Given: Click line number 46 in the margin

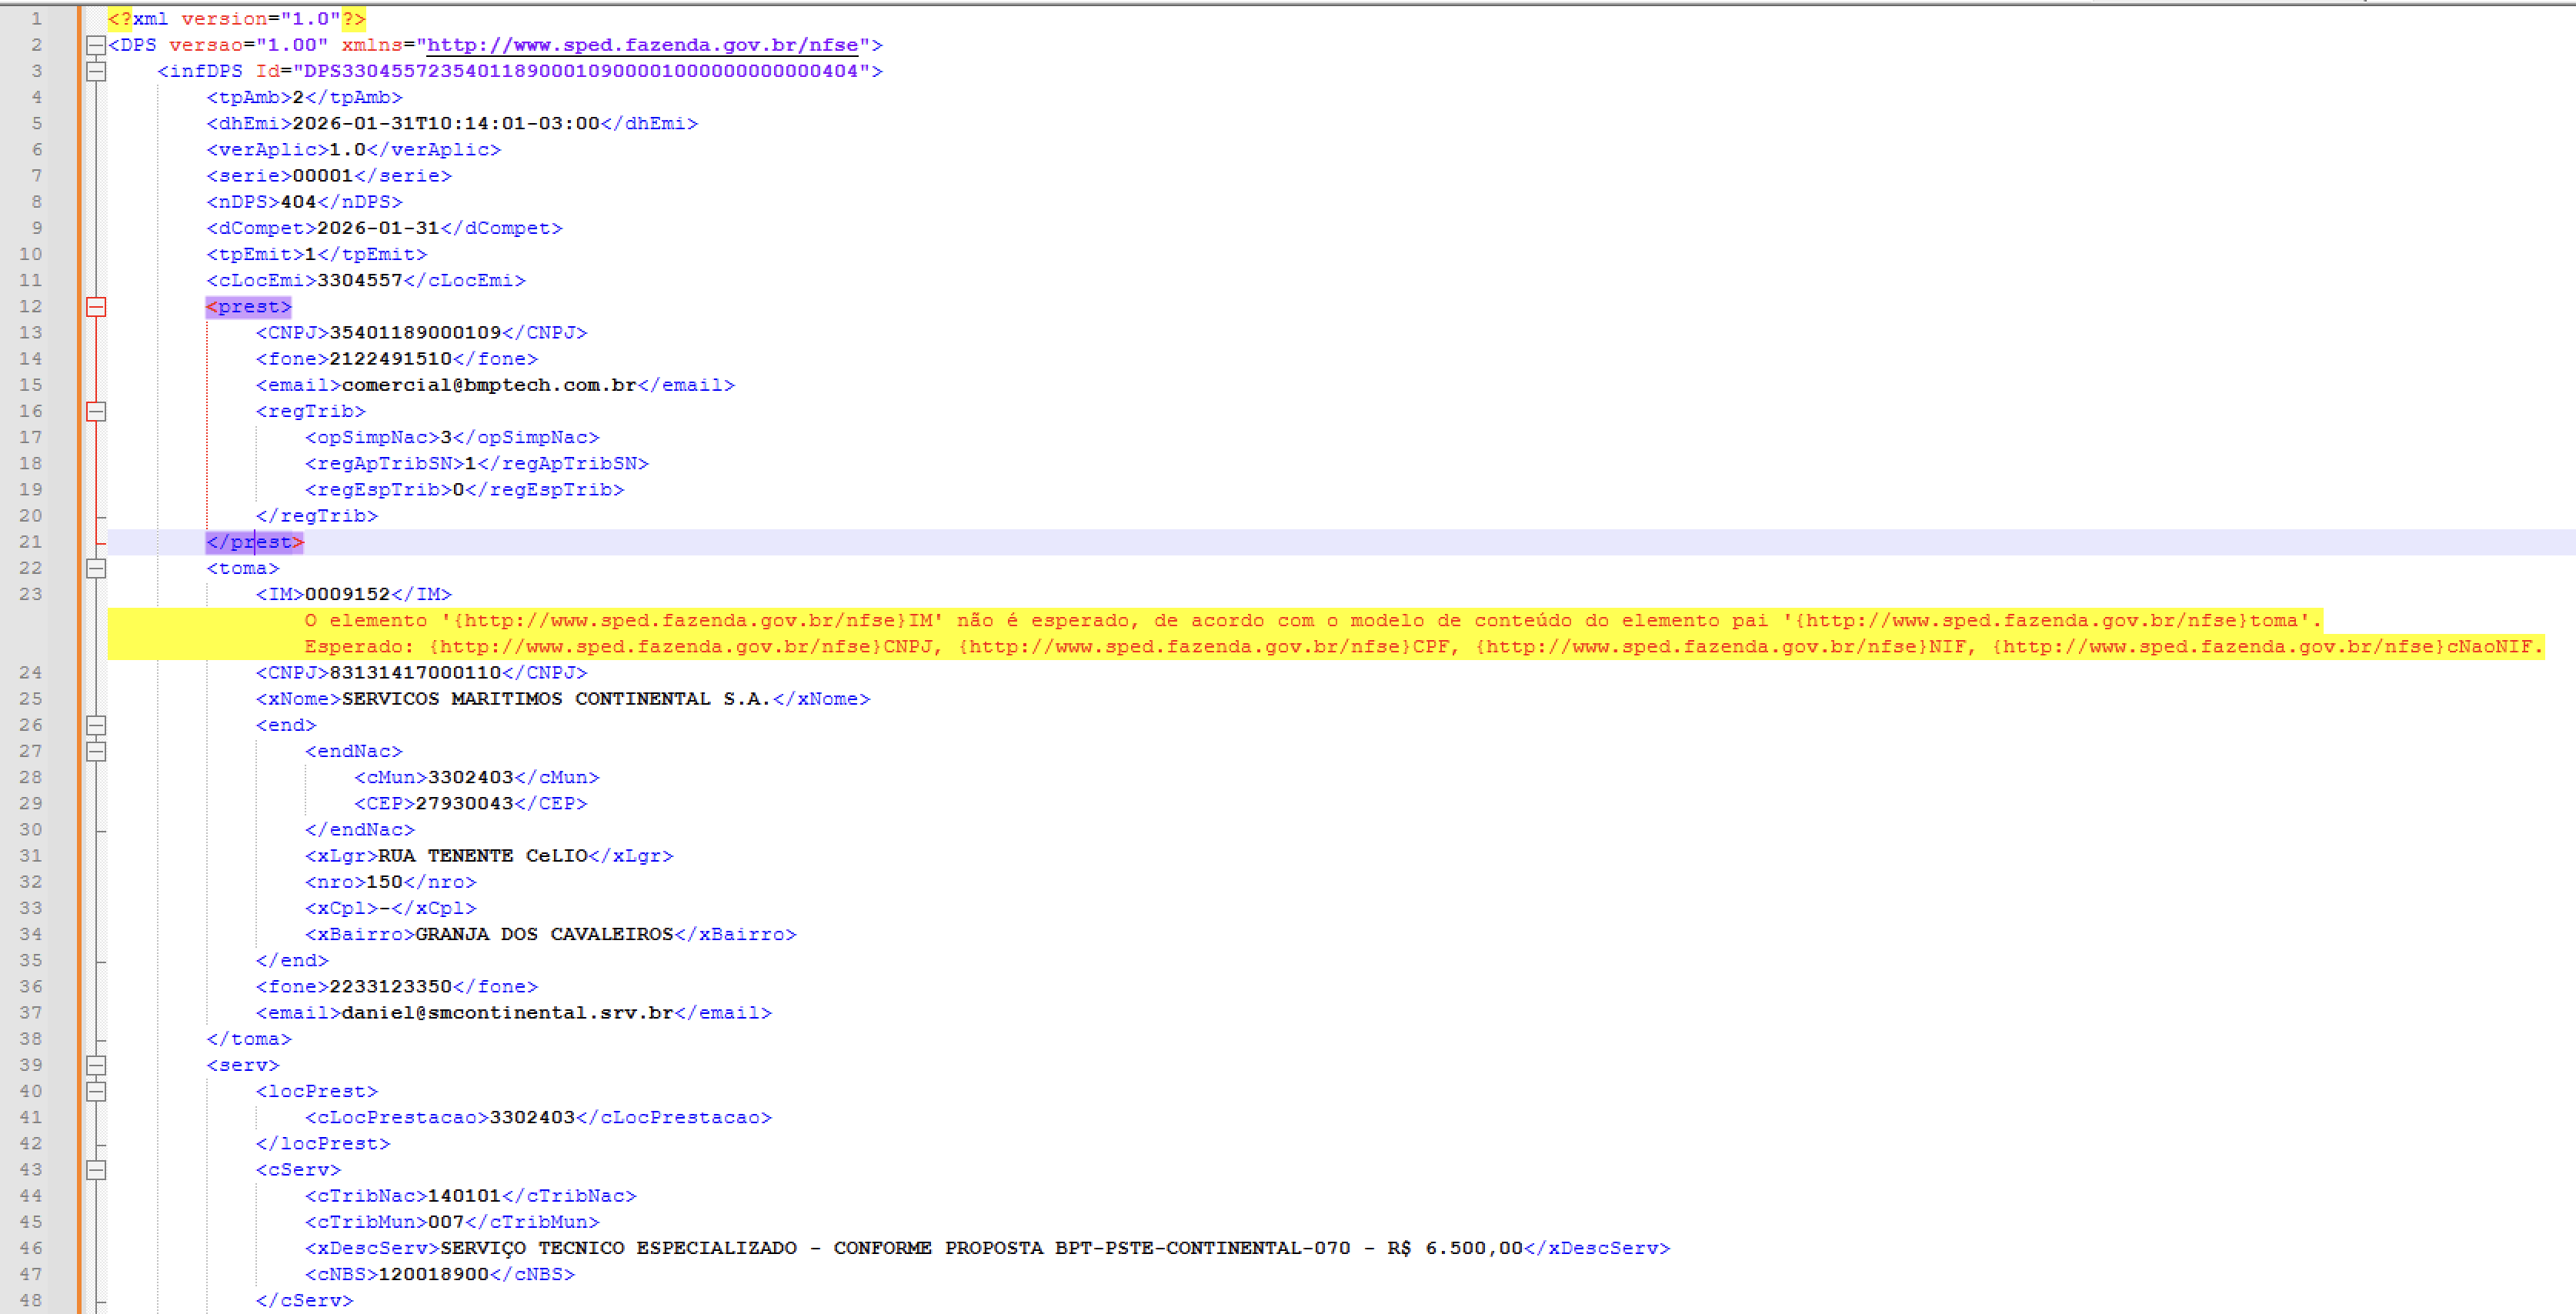Looking at the screenshot, I should pyautogui.click(x=31, y=1248).
